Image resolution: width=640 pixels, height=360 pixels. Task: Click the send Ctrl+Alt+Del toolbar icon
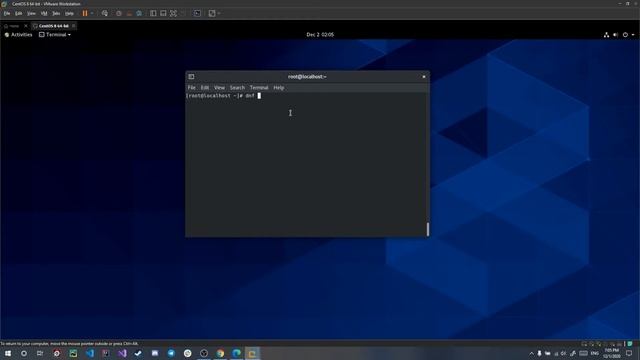(x=105, y=13)
